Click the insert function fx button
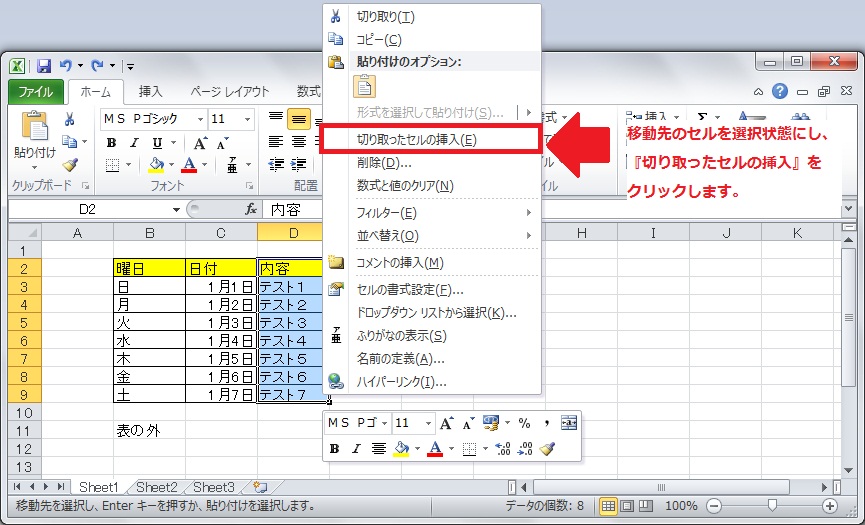Image resolution: width=865 pixels, height=525 pixels. [251, 209]
